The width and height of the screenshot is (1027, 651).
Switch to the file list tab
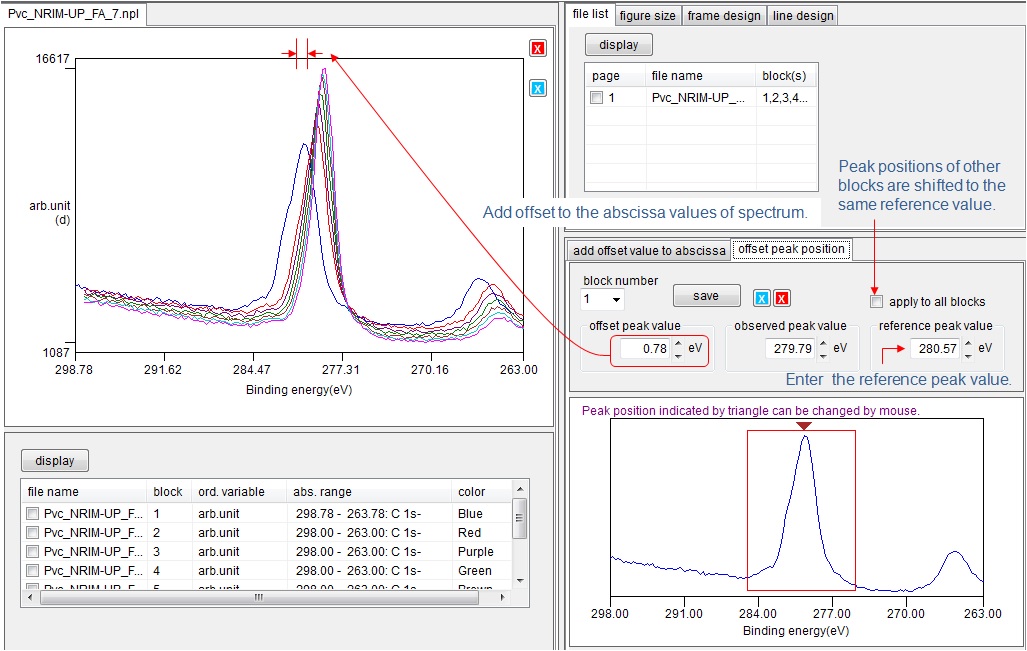tap(590, 14)
